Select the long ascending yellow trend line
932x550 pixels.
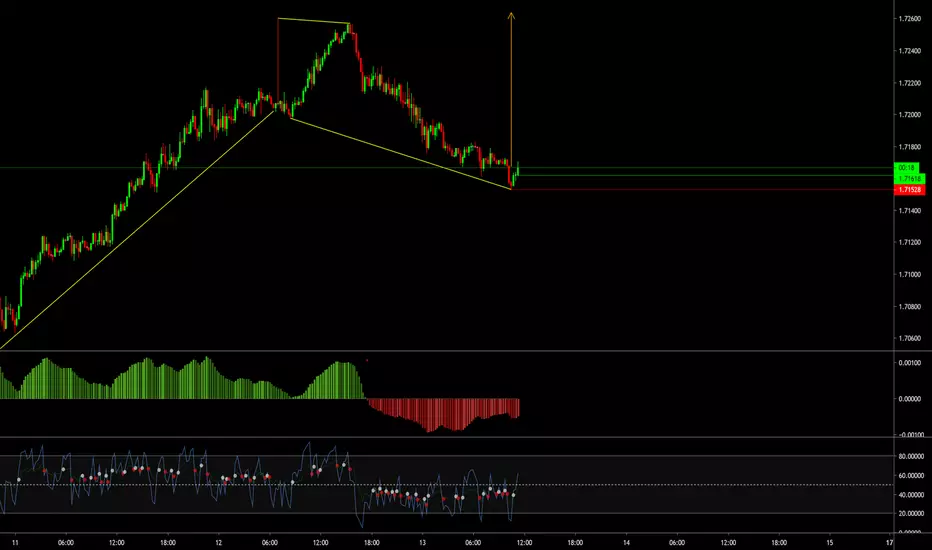[x=137, y=230]
